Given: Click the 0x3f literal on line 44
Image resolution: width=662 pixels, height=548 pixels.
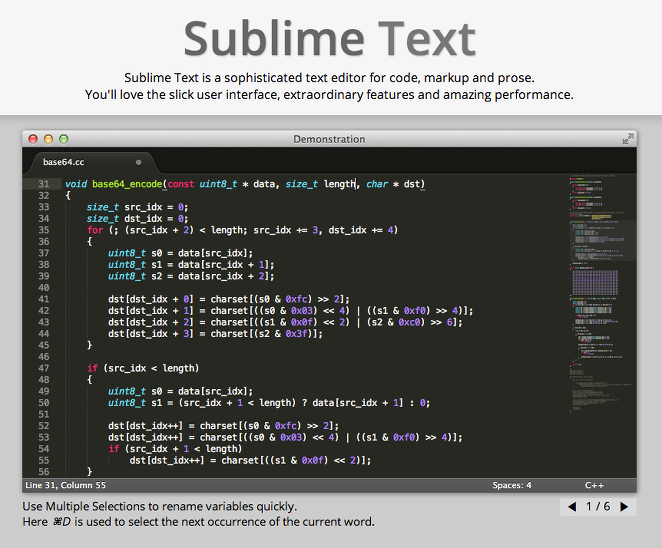Looking at the screenshot, I should pos(297,334).
